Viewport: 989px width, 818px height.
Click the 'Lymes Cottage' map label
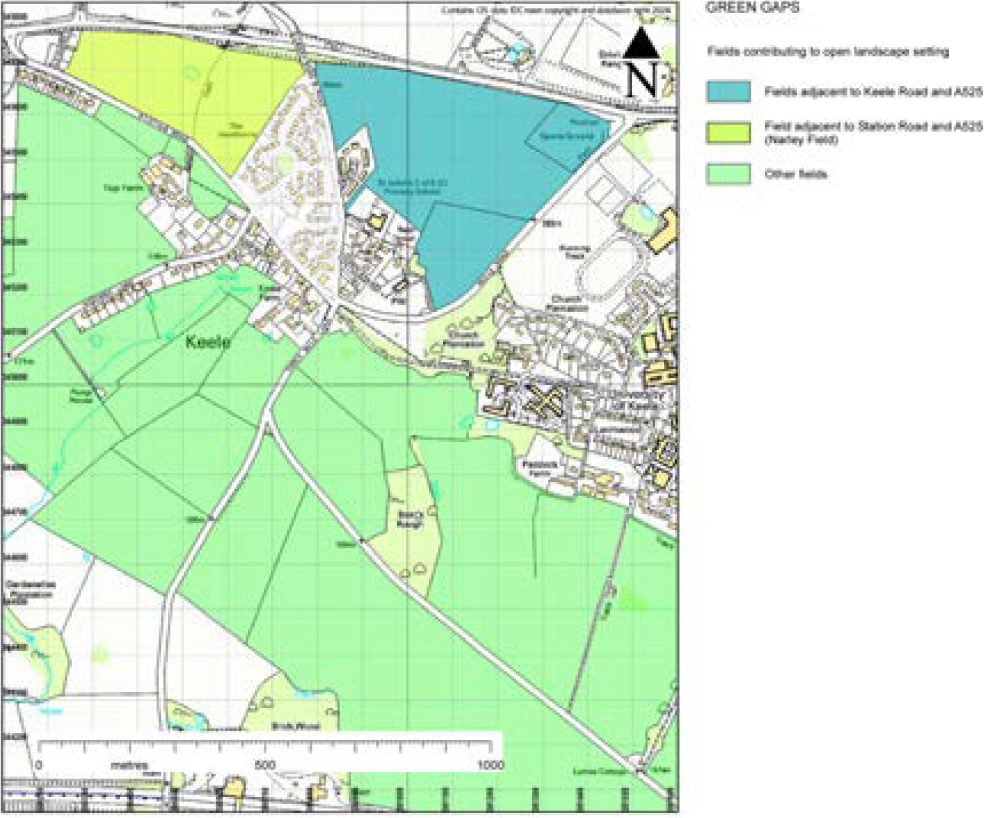click(600, 771)
